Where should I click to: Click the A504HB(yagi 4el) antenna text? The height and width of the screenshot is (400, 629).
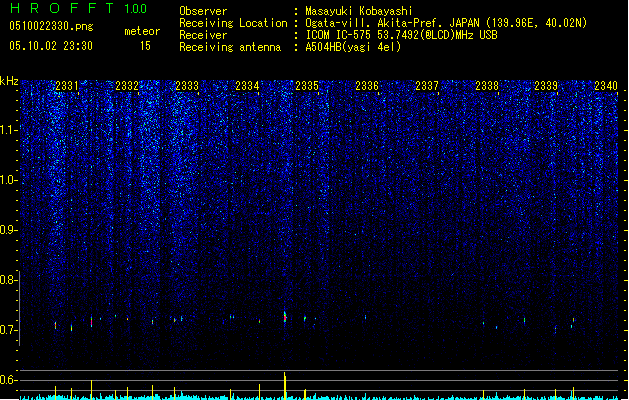[x=353, y=47]
